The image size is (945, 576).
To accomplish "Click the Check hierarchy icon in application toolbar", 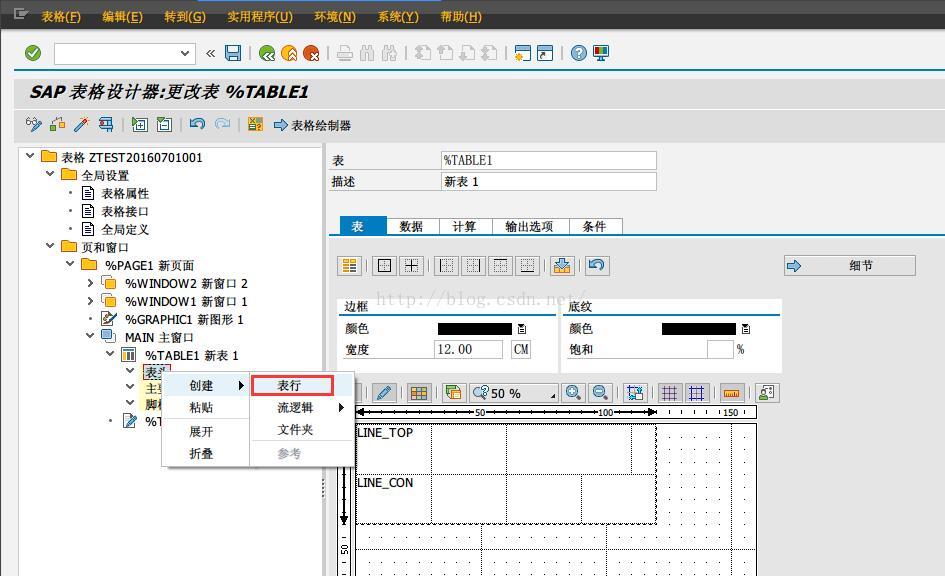I will pos(57,125).
